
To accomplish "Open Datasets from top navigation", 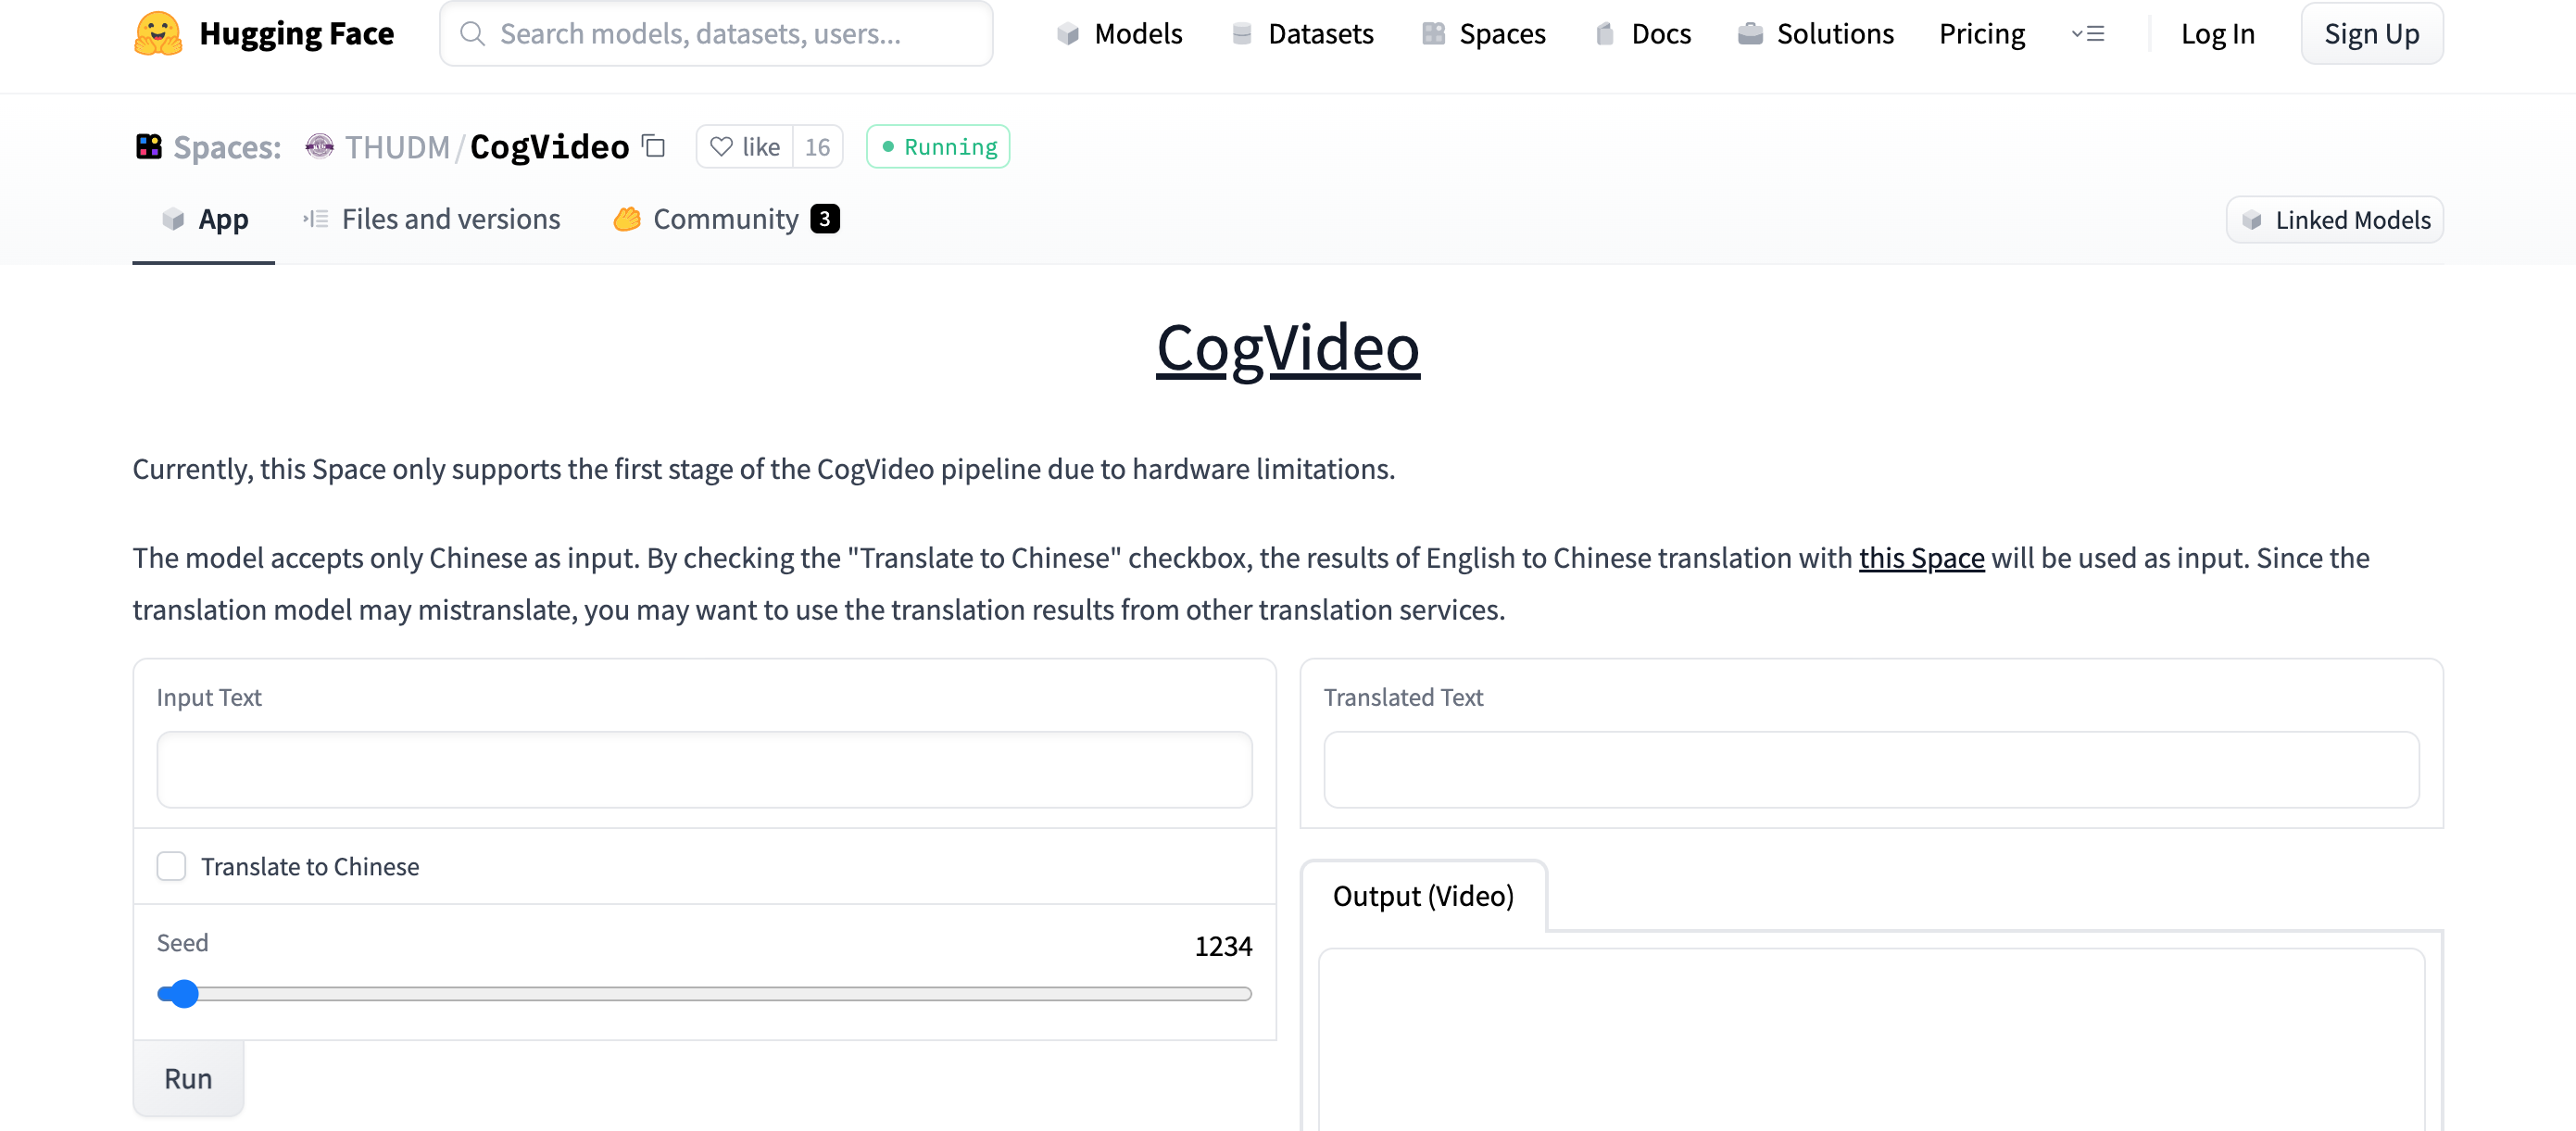I will point(1302,34).
